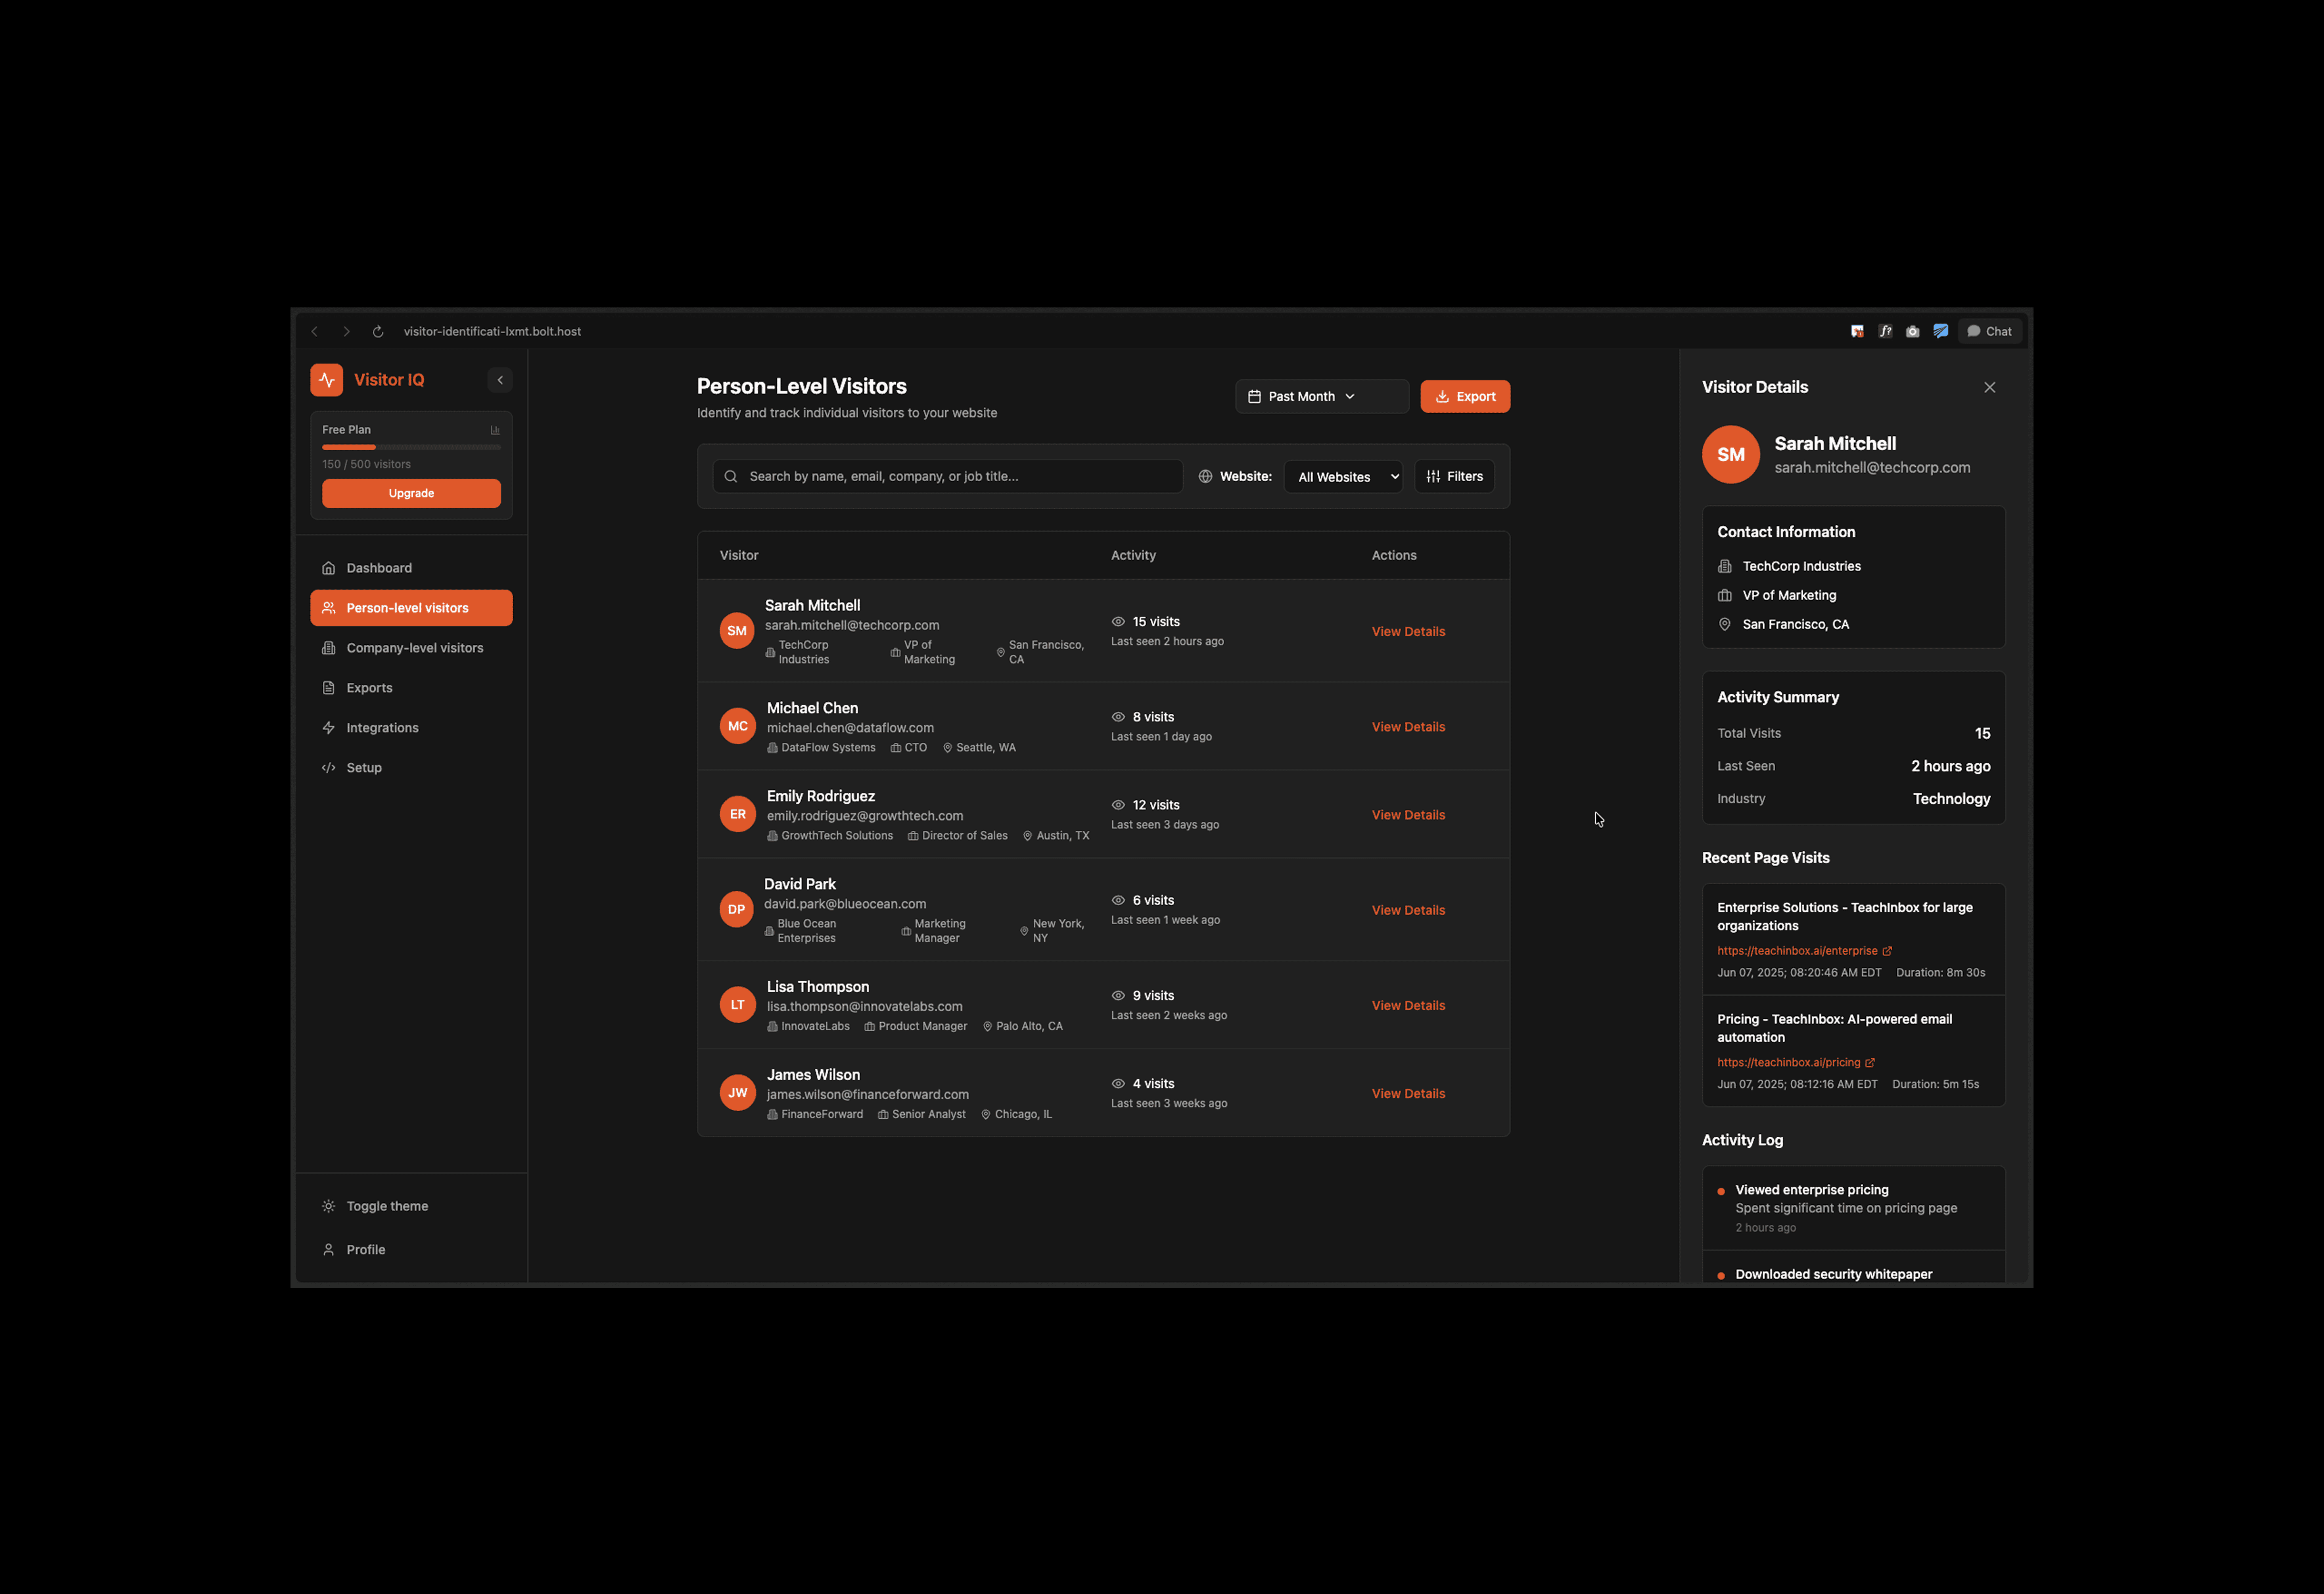
Task: Open enterprise URL external link icon
Action: point(1887,951)
